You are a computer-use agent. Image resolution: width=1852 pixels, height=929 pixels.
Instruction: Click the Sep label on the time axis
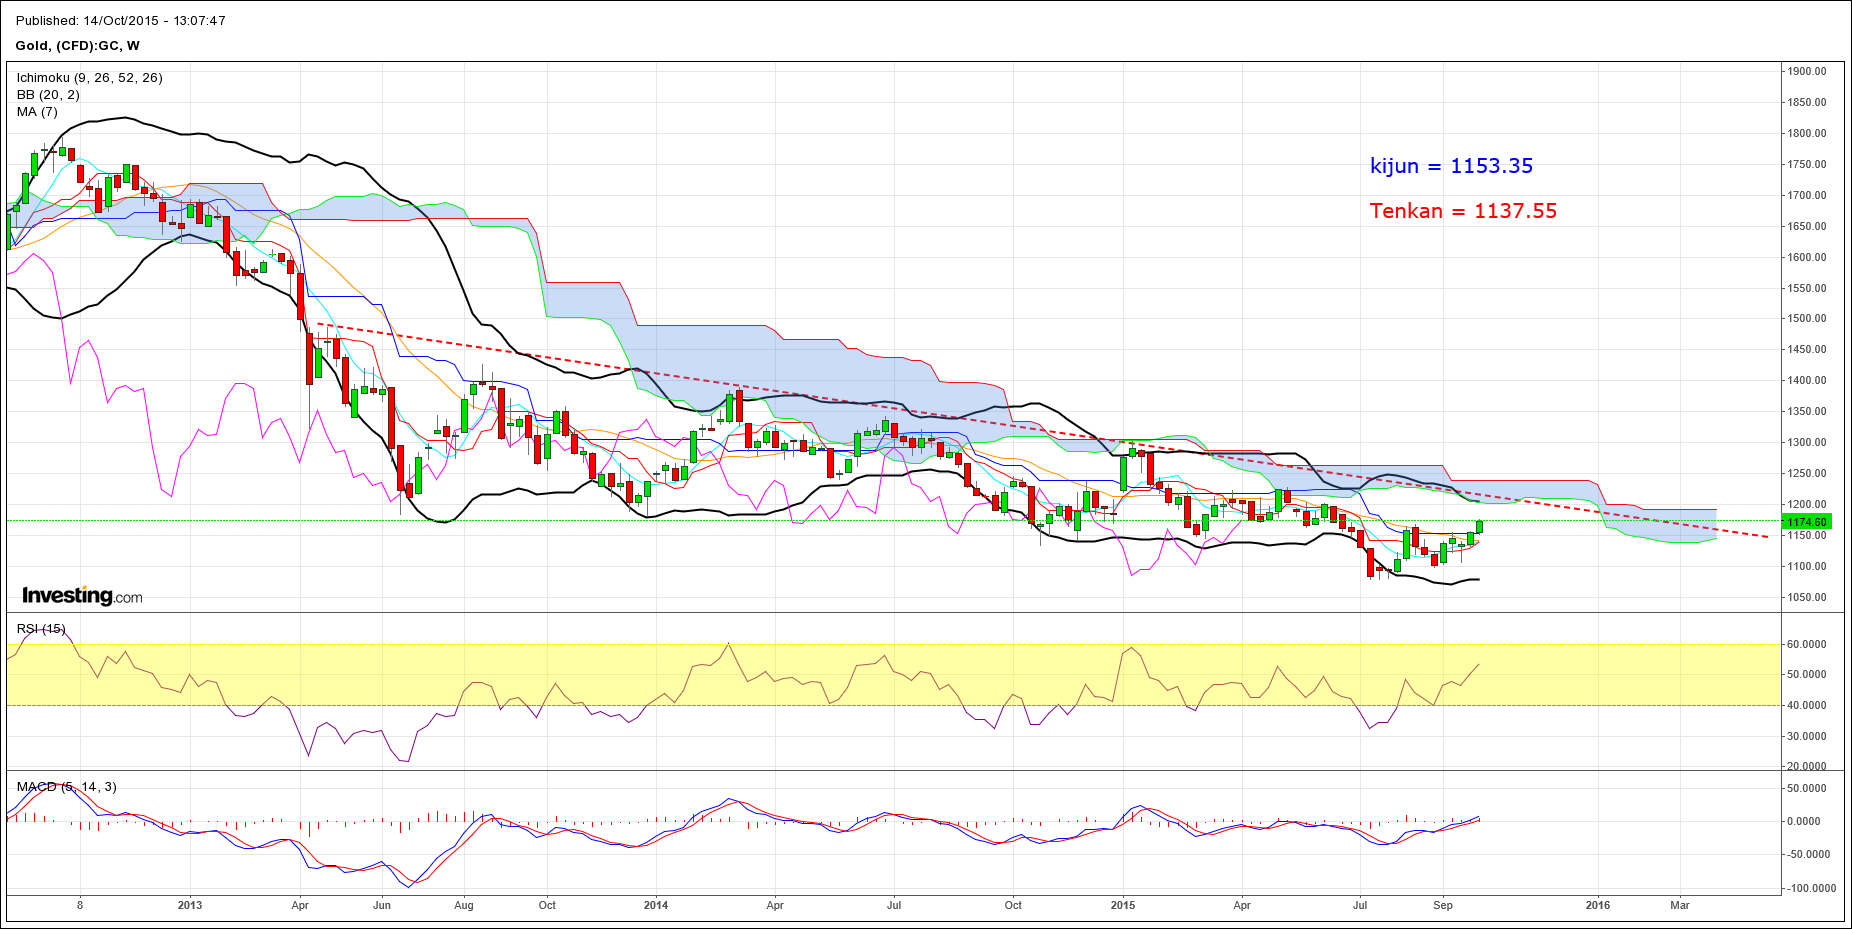[1443, 905]
